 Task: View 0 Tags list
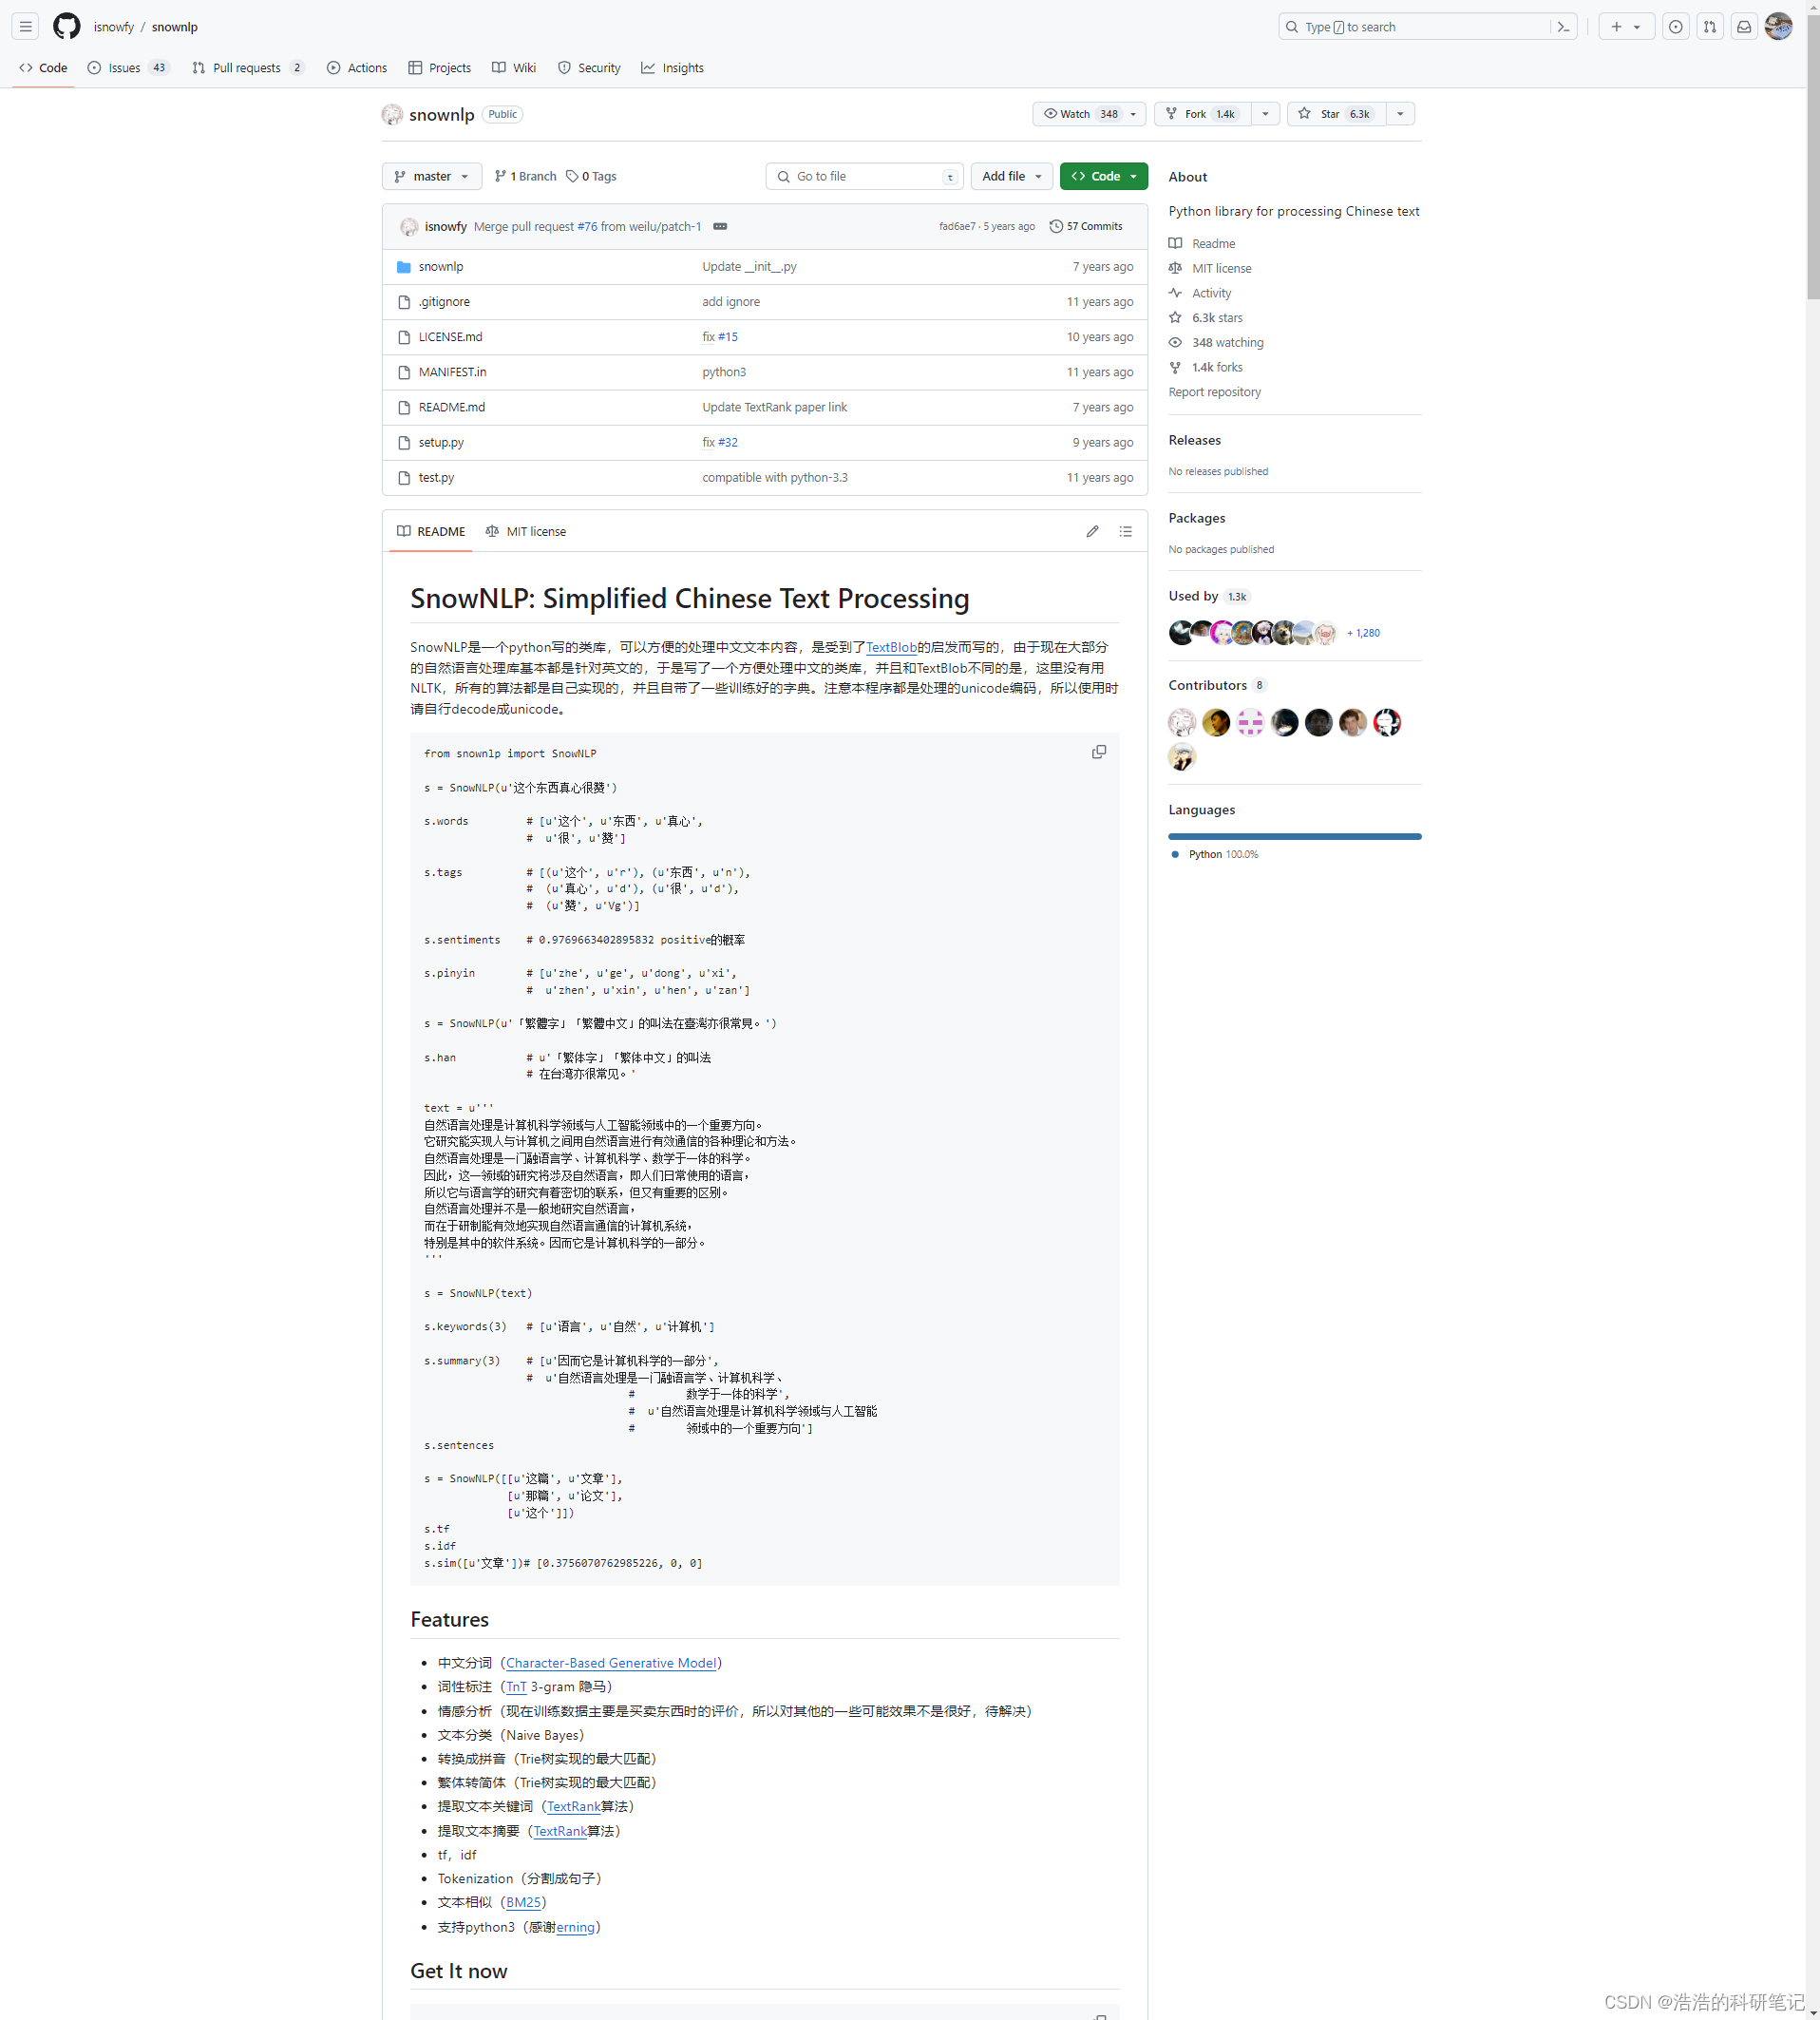pyautogui.click(x=591, y=177)
